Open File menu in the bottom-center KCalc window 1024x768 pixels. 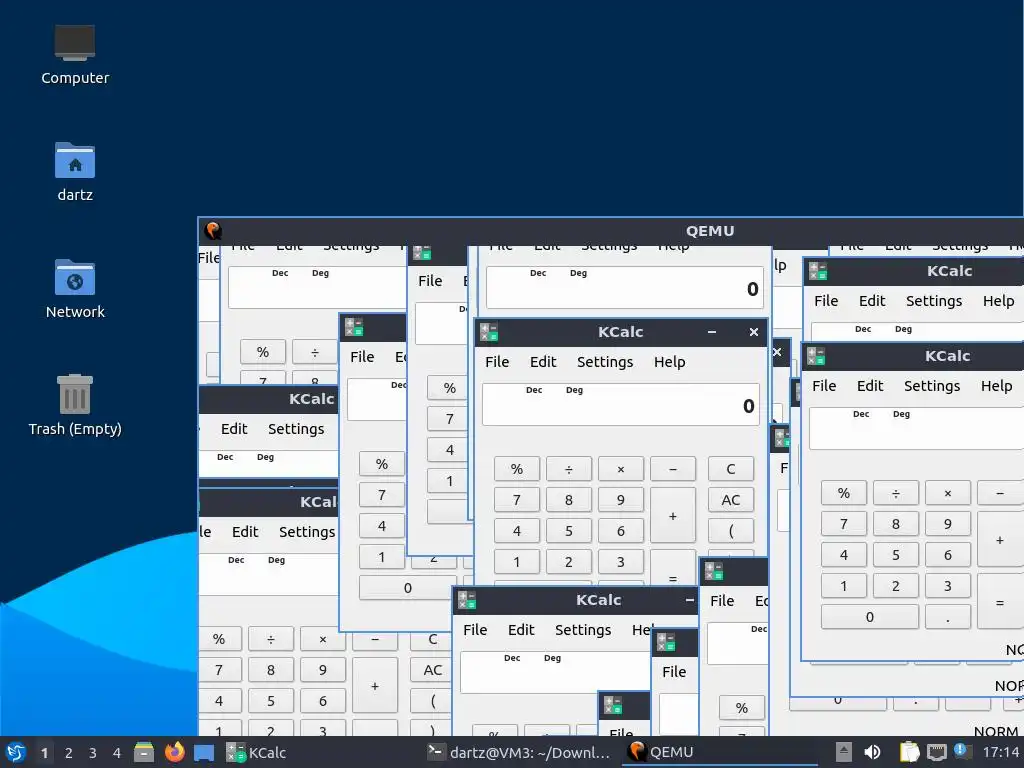click(x=475, y=630)
